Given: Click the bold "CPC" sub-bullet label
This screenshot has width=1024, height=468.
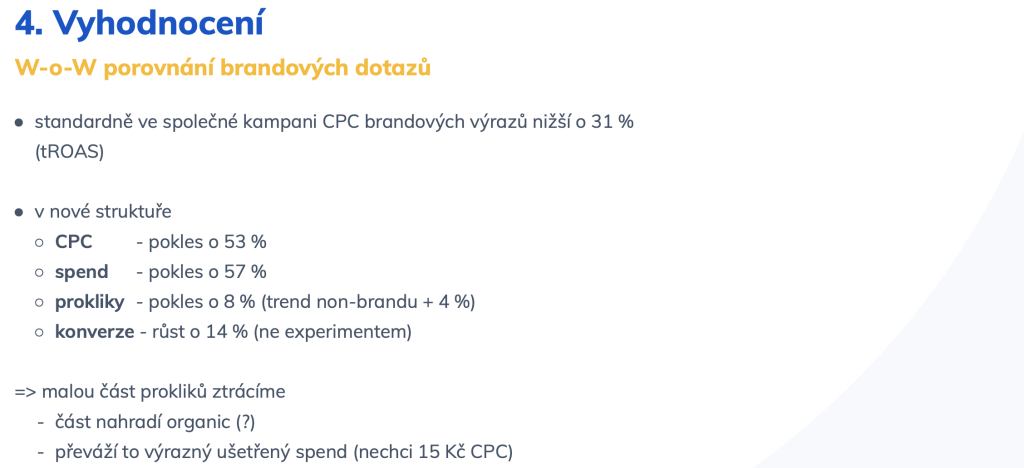Looking at the screenshot, I should click(74, 242).
